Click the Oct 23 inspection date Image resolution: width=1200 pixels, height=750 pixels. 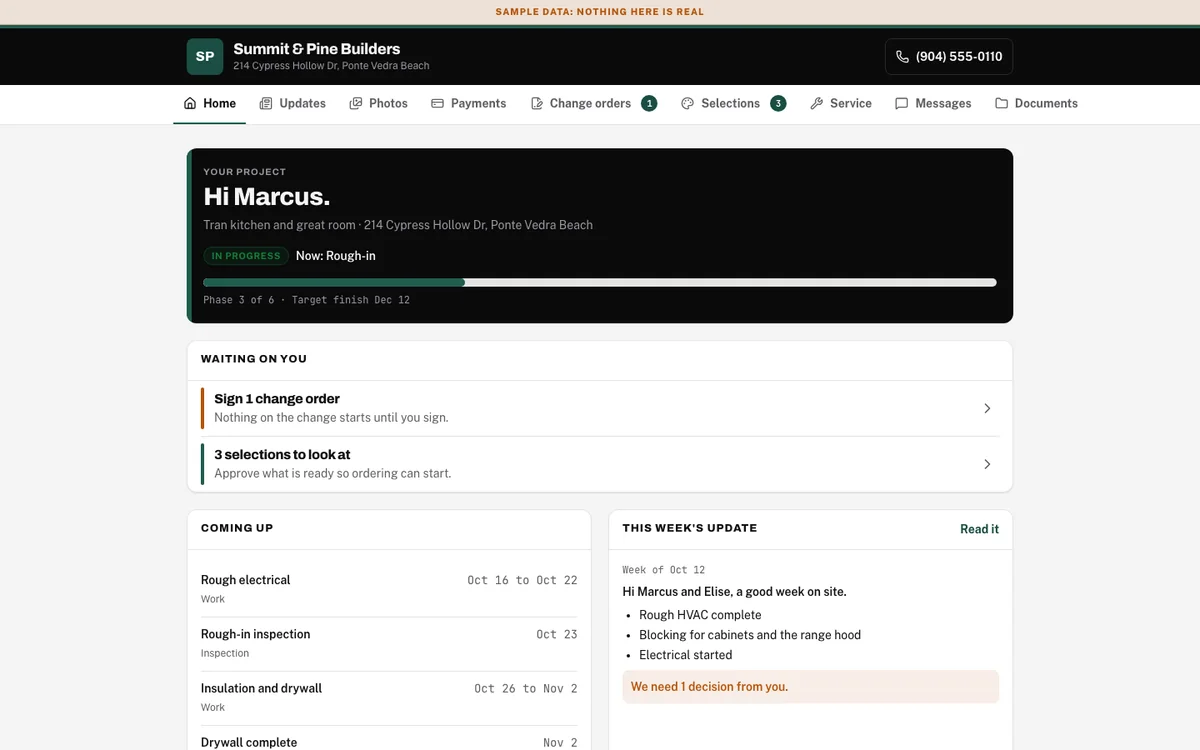(557, 634)
